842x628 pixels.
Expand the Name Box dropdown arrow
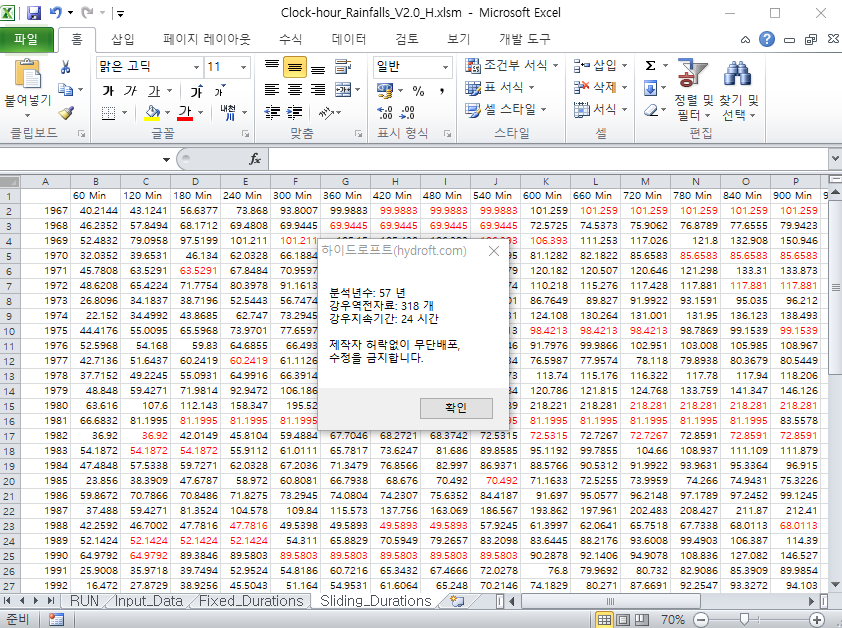(166, 160)
